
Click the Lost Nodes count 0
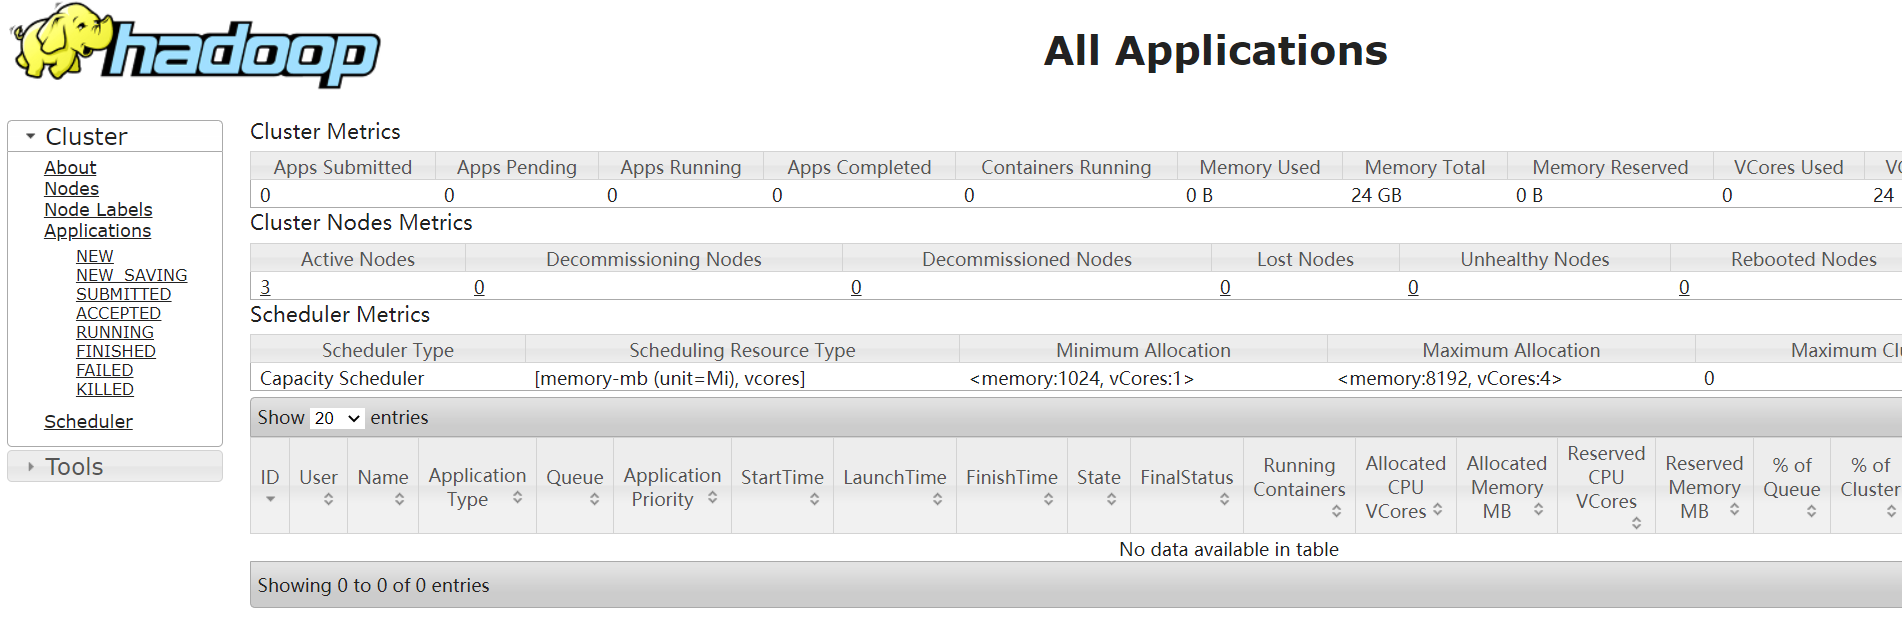point(1225,287)
